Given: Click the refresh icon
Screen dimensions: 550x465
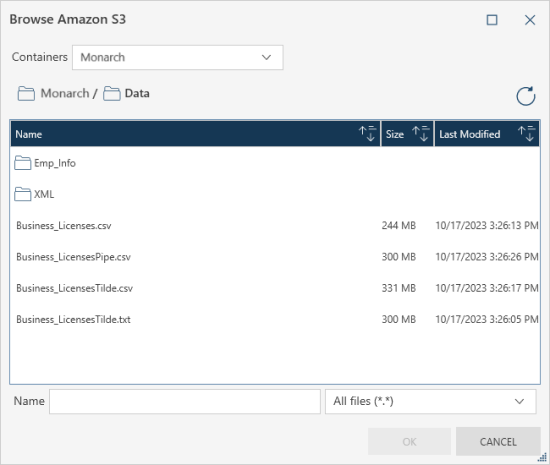Looking at the screenshot, I should click(x=525, y=96).
